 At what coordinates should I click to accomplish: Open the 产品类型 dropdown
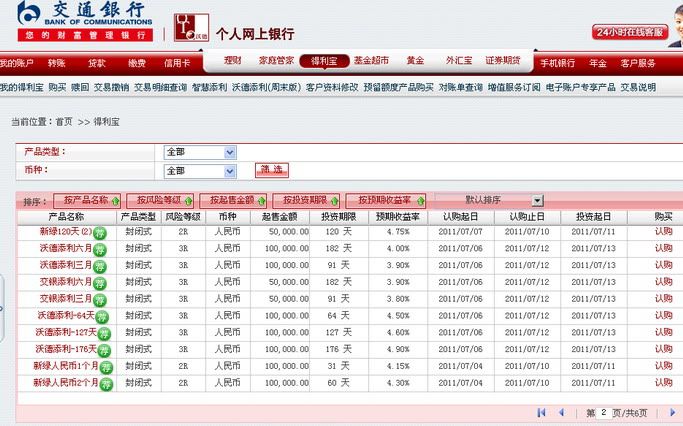230,152
